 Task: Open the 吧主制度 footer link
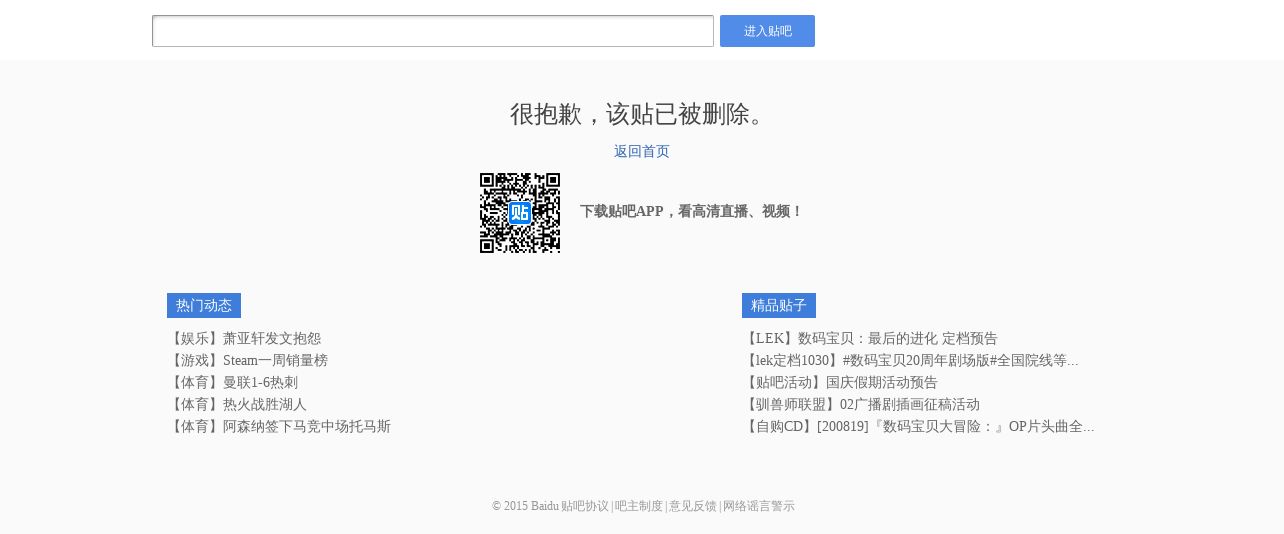639,506
